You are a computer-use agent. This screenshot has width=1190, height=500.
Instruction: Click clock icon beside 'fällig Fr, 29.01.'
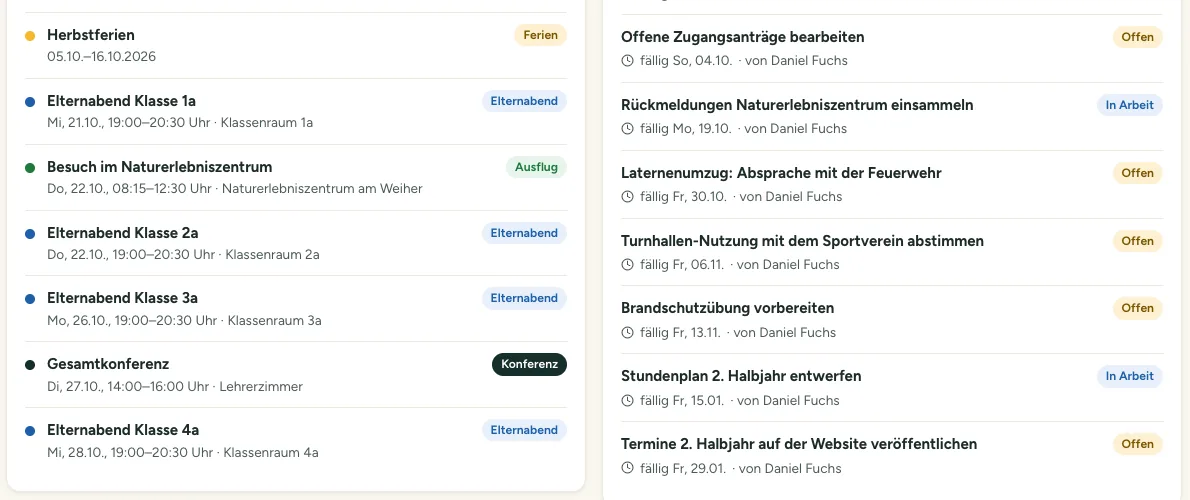pos(627,468)
